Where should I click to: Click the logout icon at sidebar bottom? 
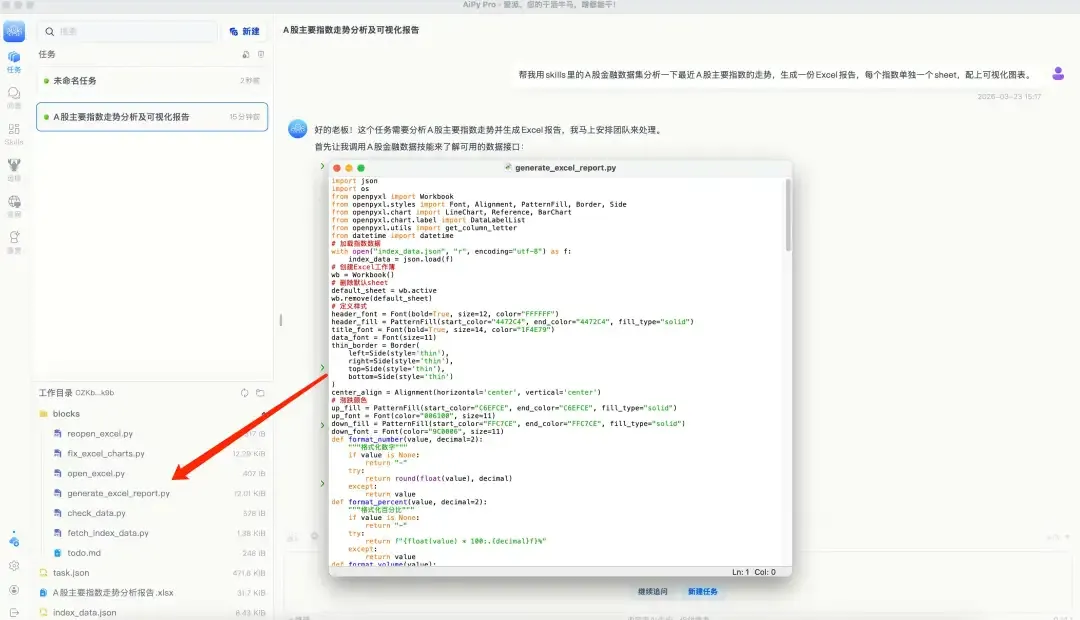[x=14, y=612]
